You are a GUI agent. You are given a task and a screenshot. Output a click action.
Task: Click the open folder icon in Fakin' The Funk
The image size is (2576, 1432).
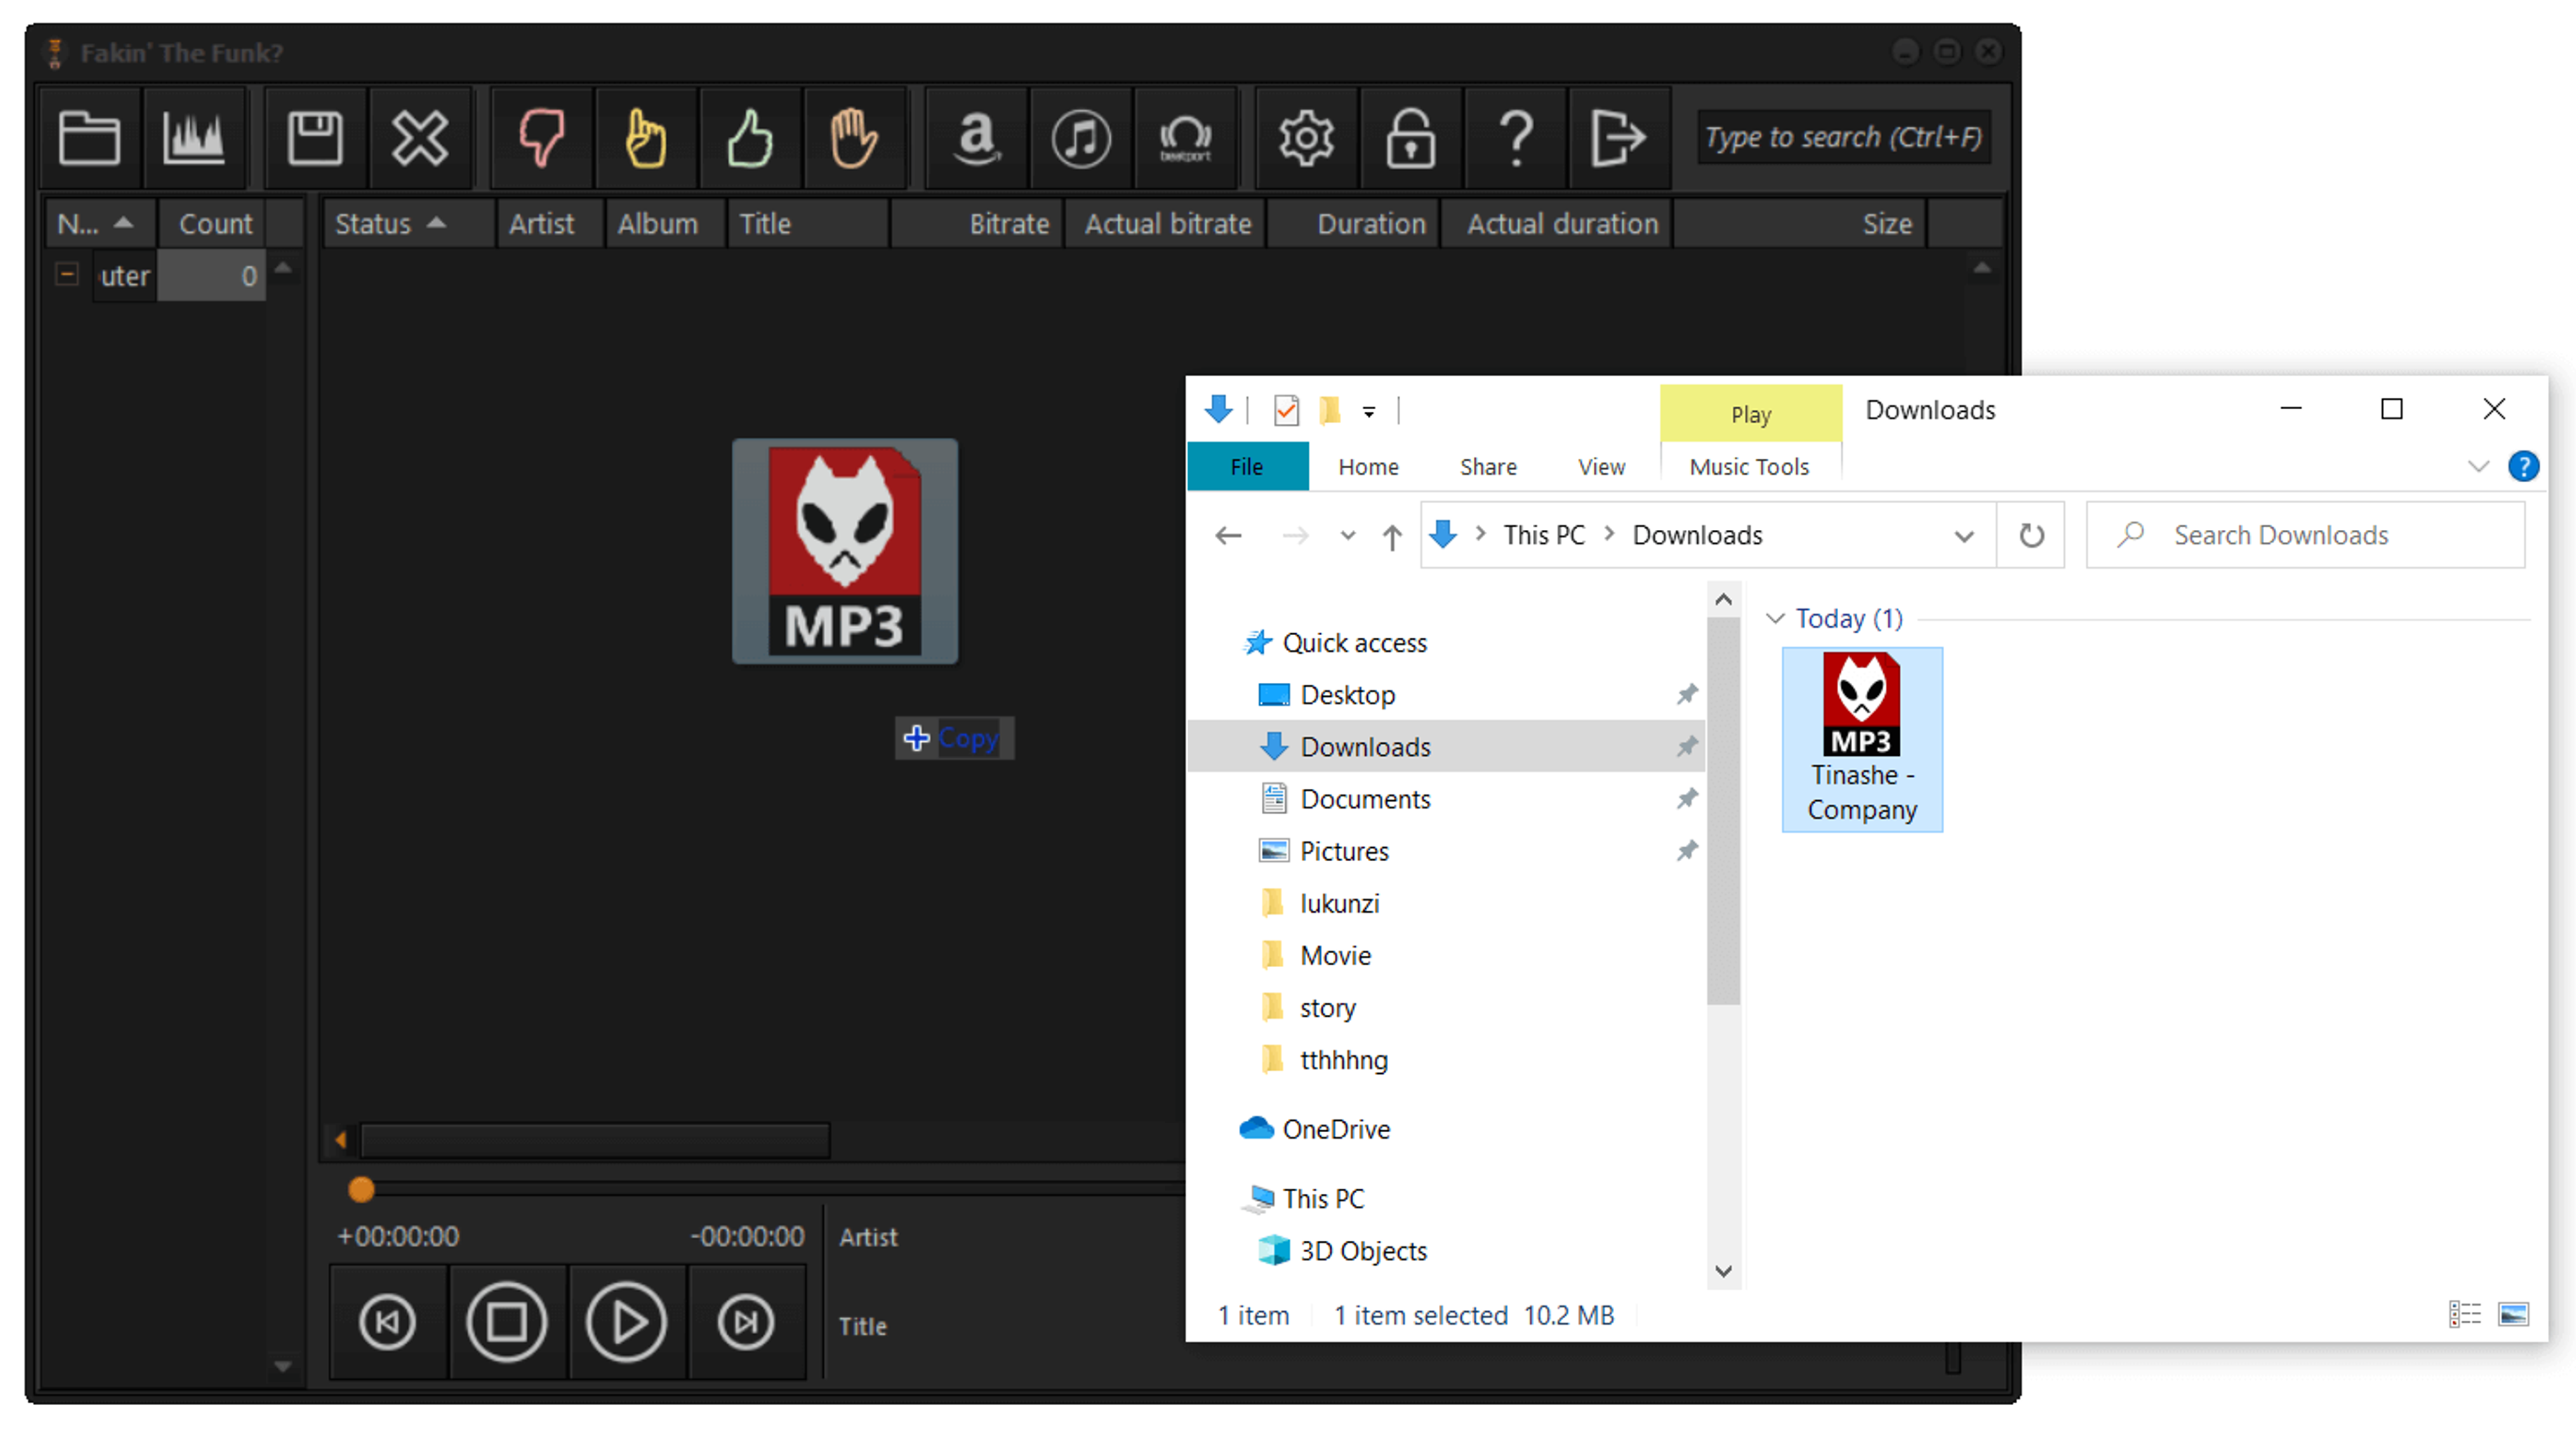(90, 137)
